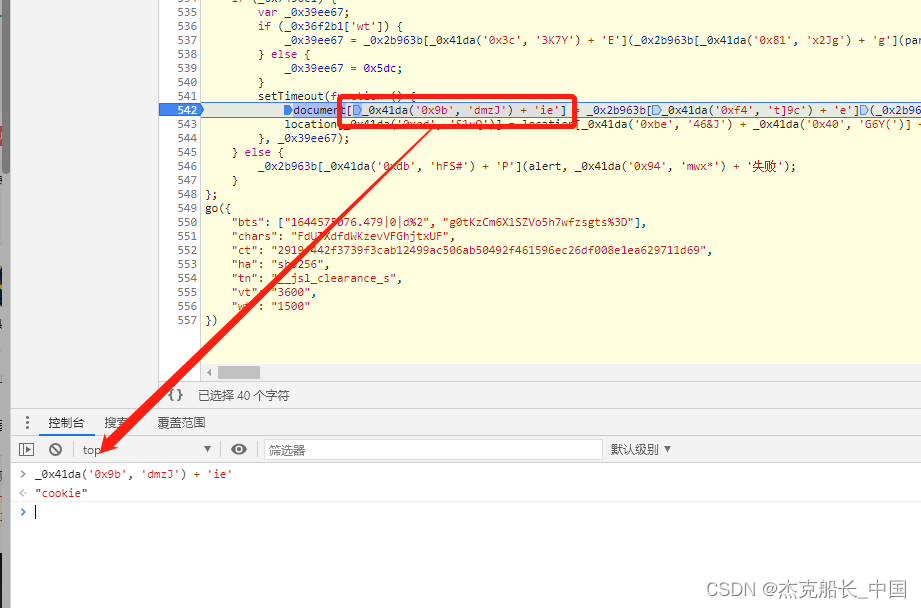Image resolution: width=921 pixels, height=608 pixels.
Task: Focus the 筛选器 filter input
Action: click(433, 450)
